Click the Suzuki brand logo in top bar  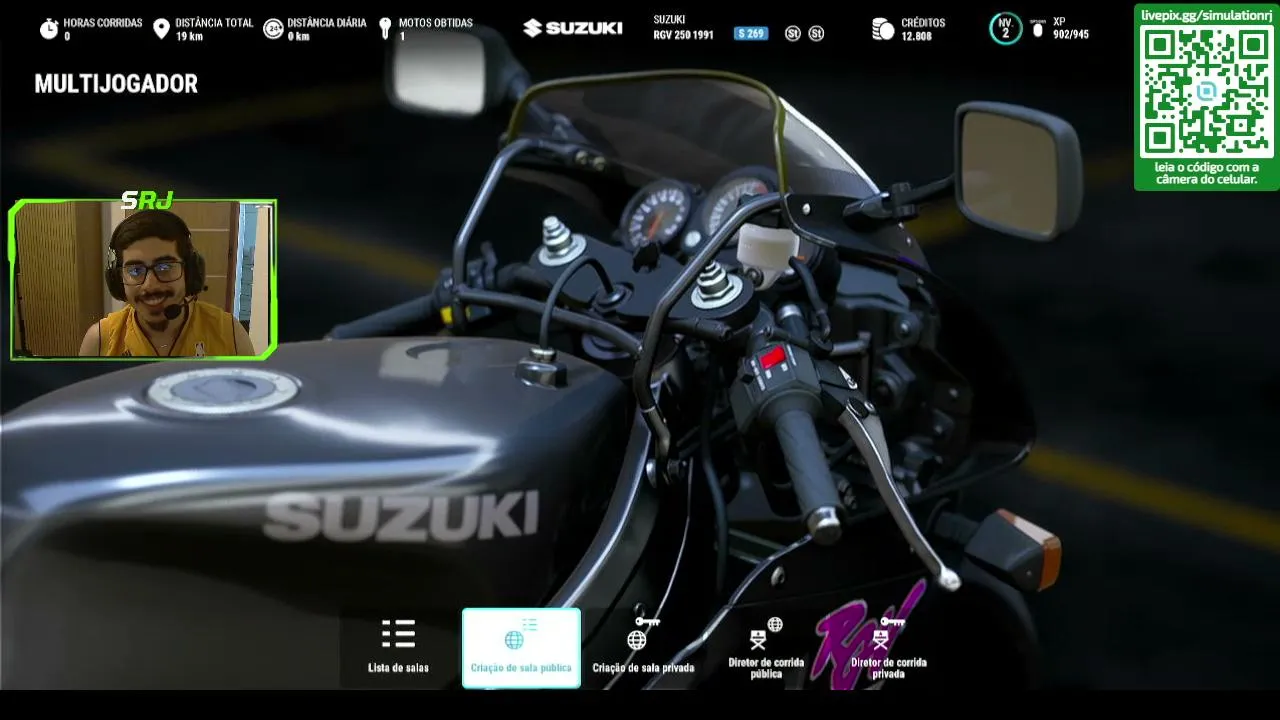573,28
